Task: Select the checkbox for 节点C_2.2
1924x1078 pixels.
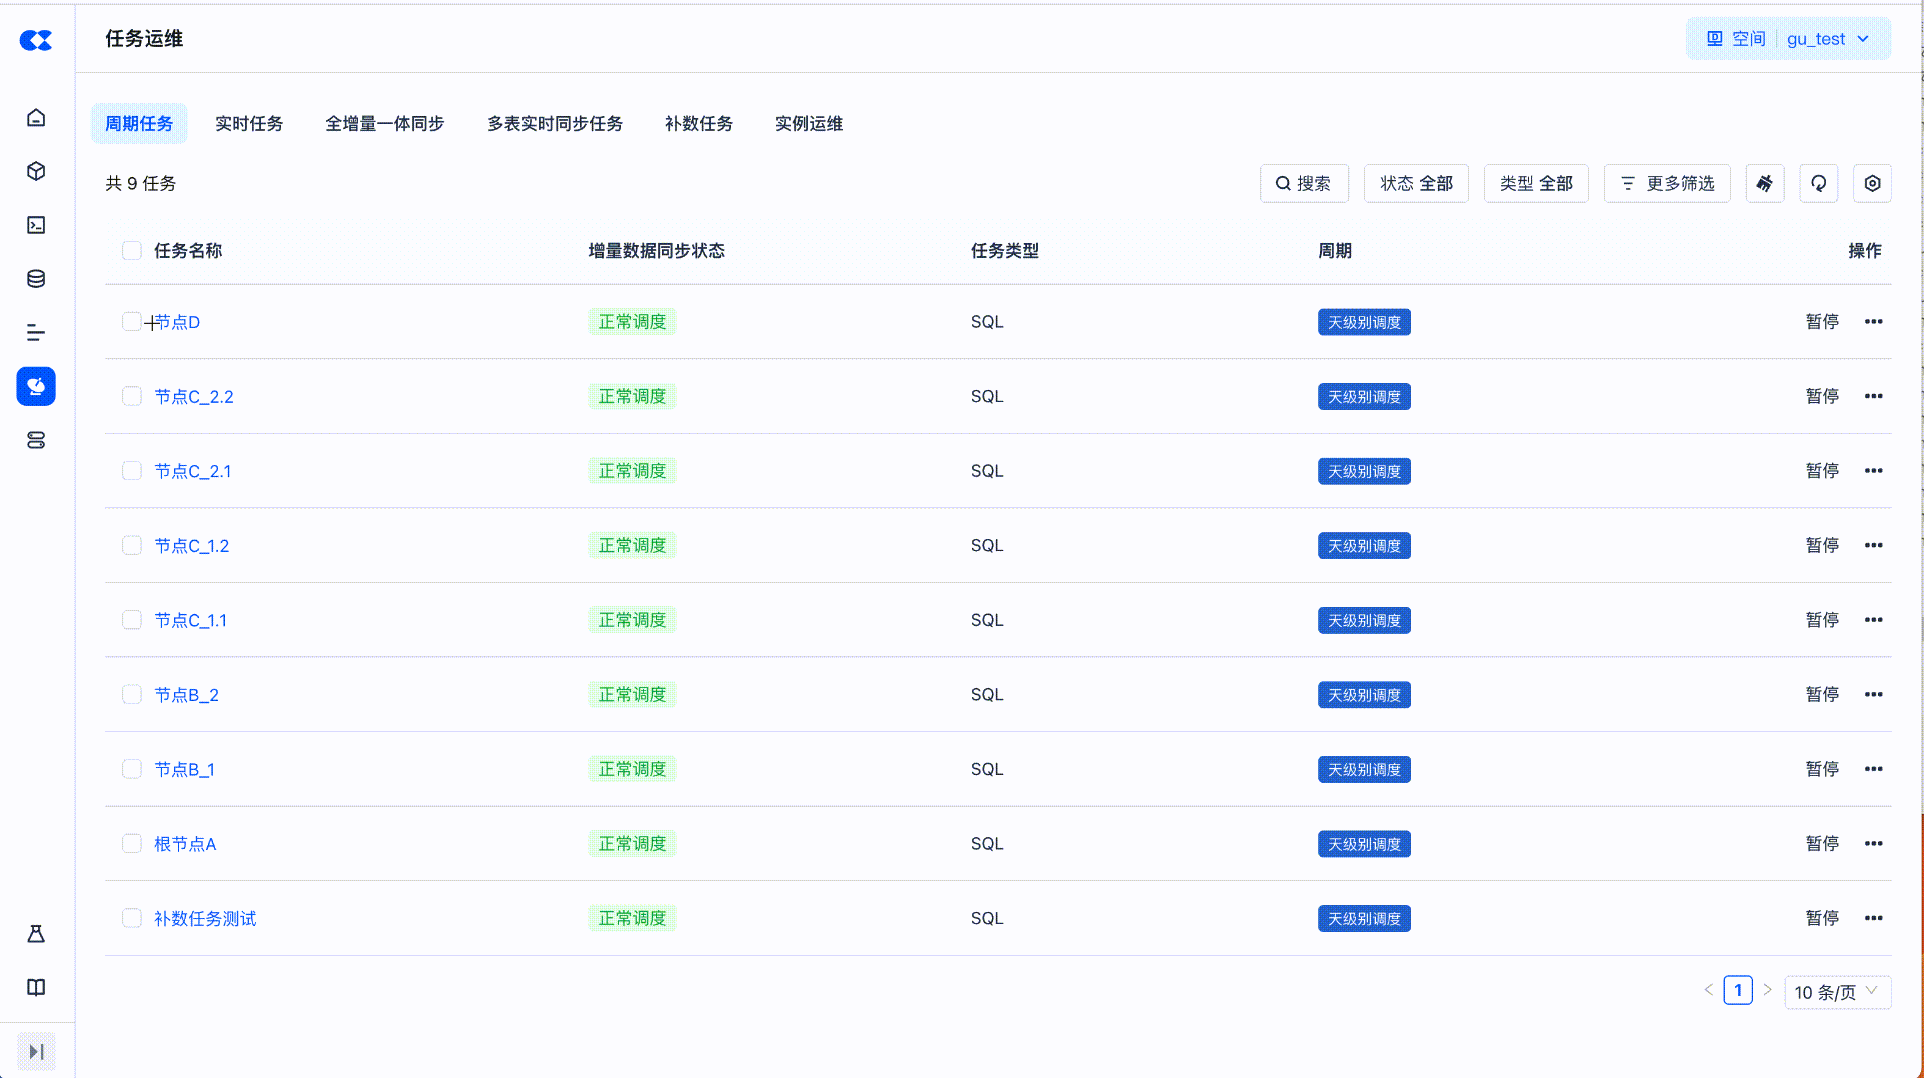Action: tap(131, 396)
